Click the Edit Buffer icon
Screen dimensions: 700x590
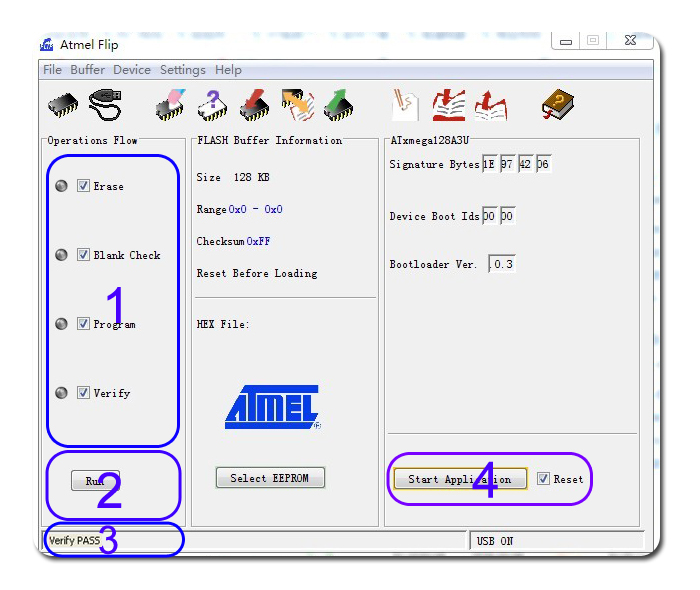(405, 105)
